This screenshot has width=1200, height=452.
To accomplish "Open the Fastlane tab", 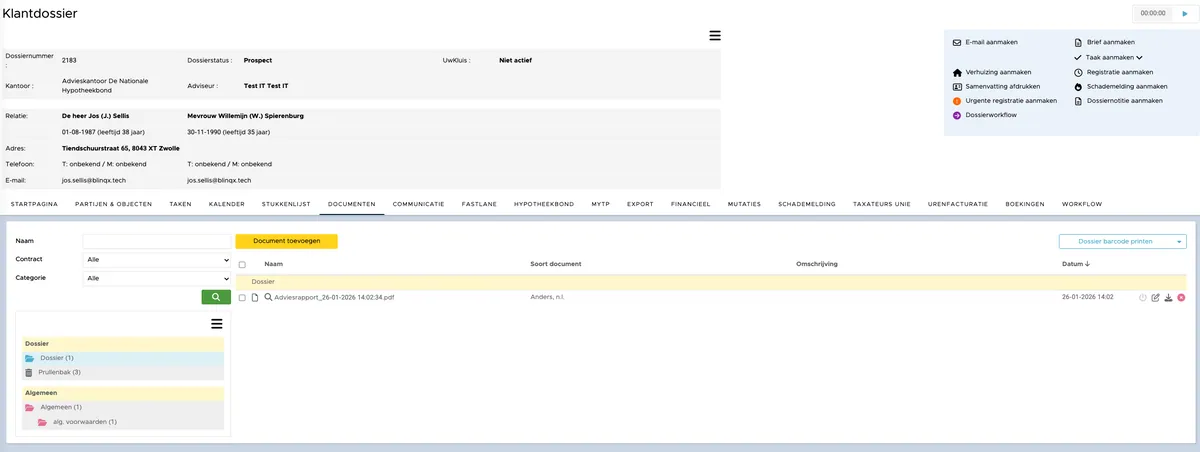I will pyautogui.click(x=478, y=204).
